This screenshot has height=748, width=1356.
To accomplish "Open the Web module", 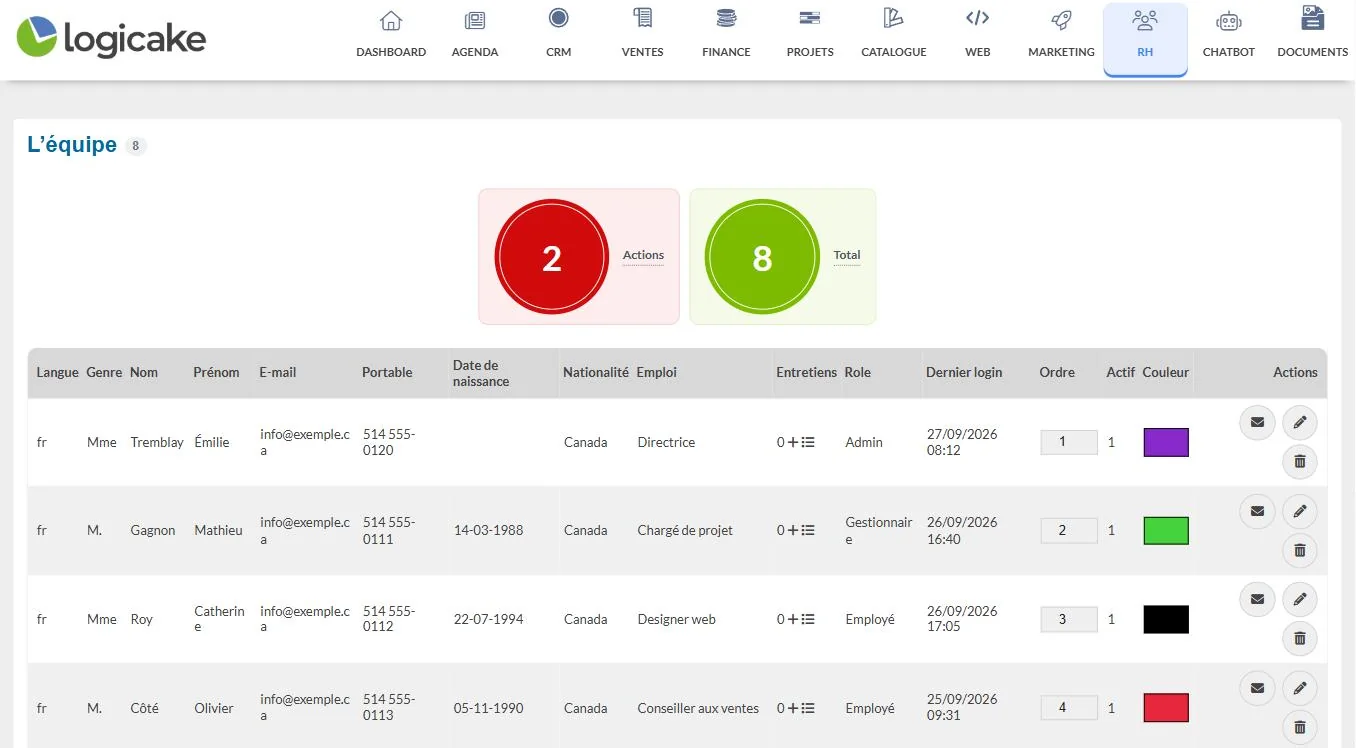I will point(978,35).
